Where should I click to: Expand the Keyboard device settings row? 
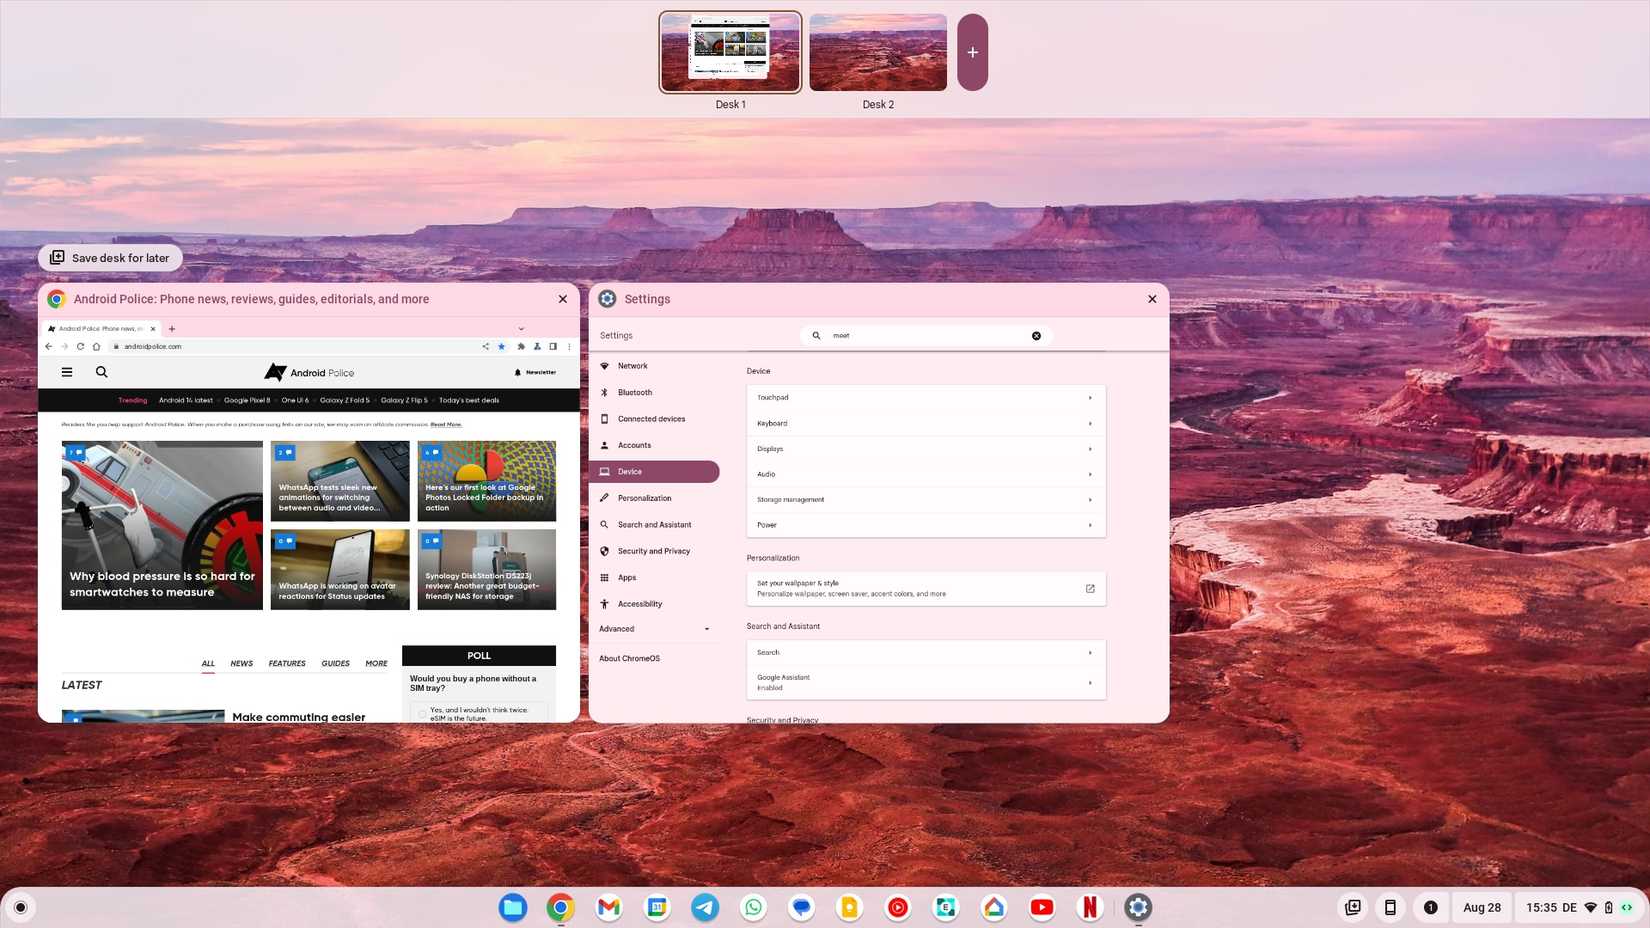coord(924,423)
